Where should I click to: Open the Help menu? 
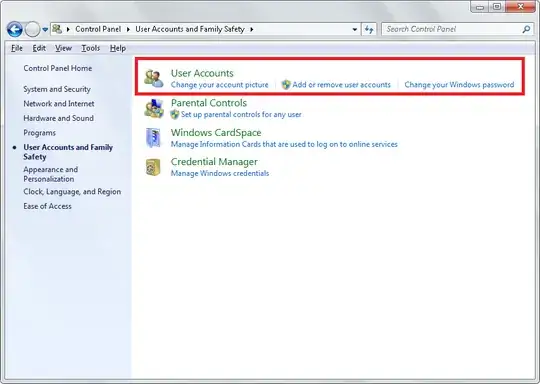[x=118, y=48]
